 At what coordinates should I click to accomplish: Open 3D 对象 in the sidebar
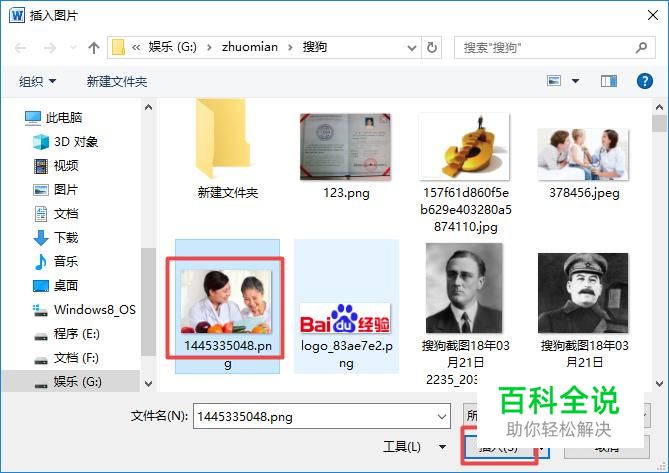65,142
